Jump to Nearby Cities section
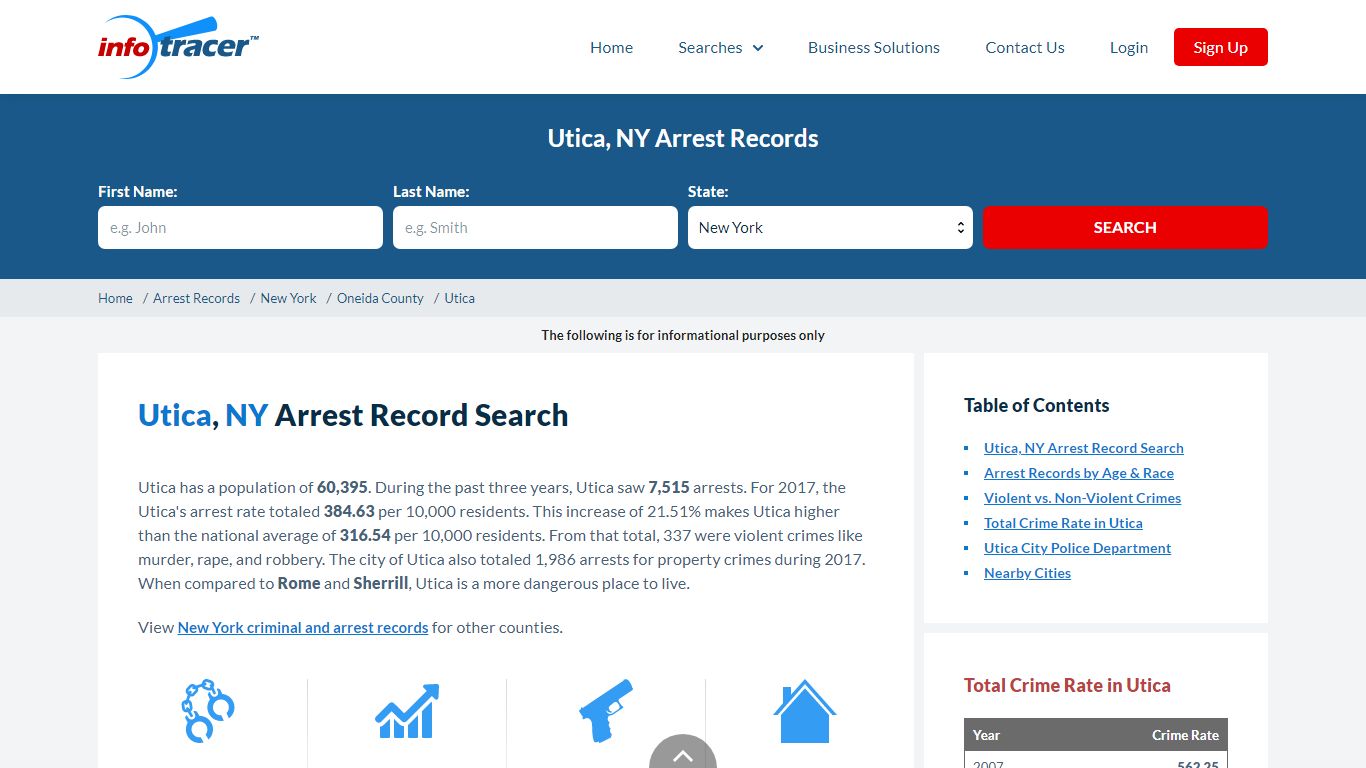 tap(1027, 573)
